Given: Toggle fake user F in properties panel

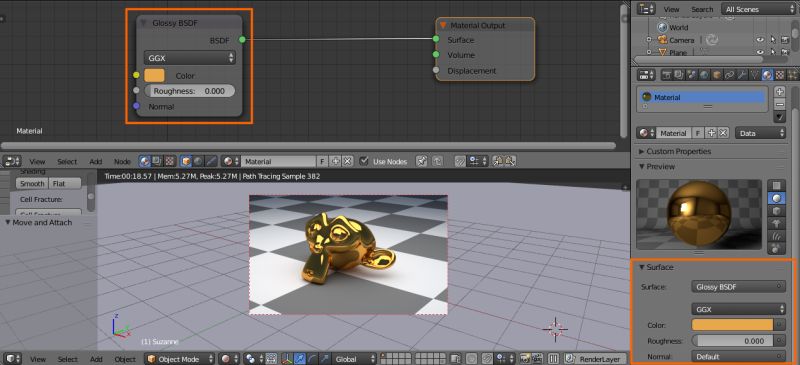Looking at the screenshot, I should 697,133.
